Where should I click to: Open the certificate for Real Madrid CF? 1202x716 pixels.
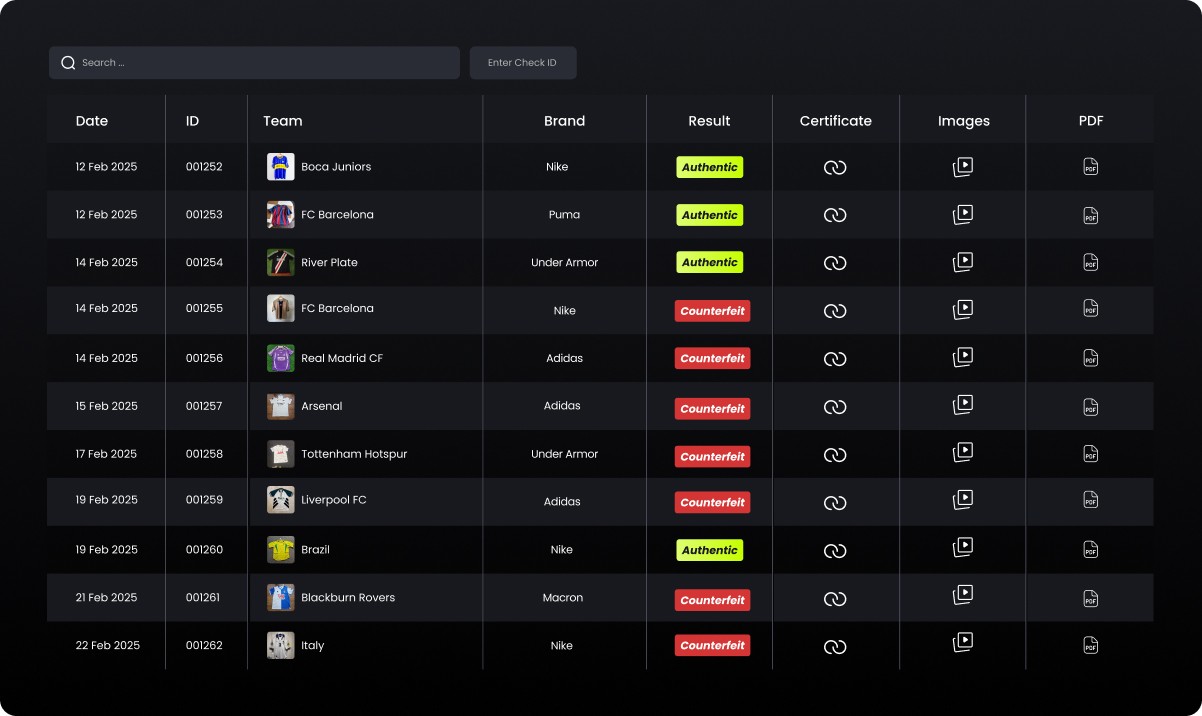click(835, 358)
